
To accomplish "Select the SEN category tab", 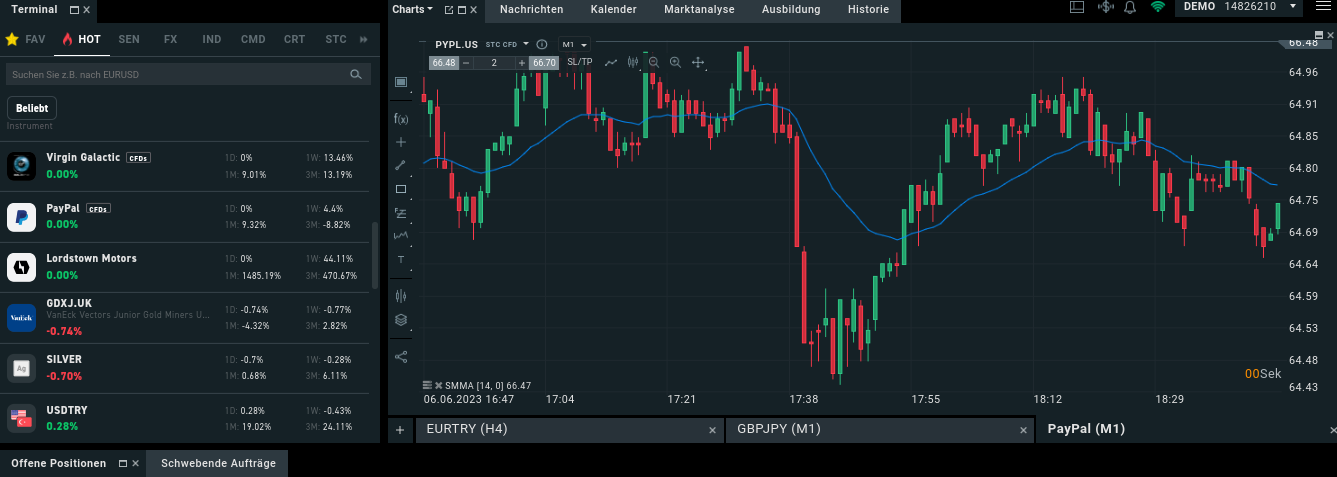I will tap(129, 39).
